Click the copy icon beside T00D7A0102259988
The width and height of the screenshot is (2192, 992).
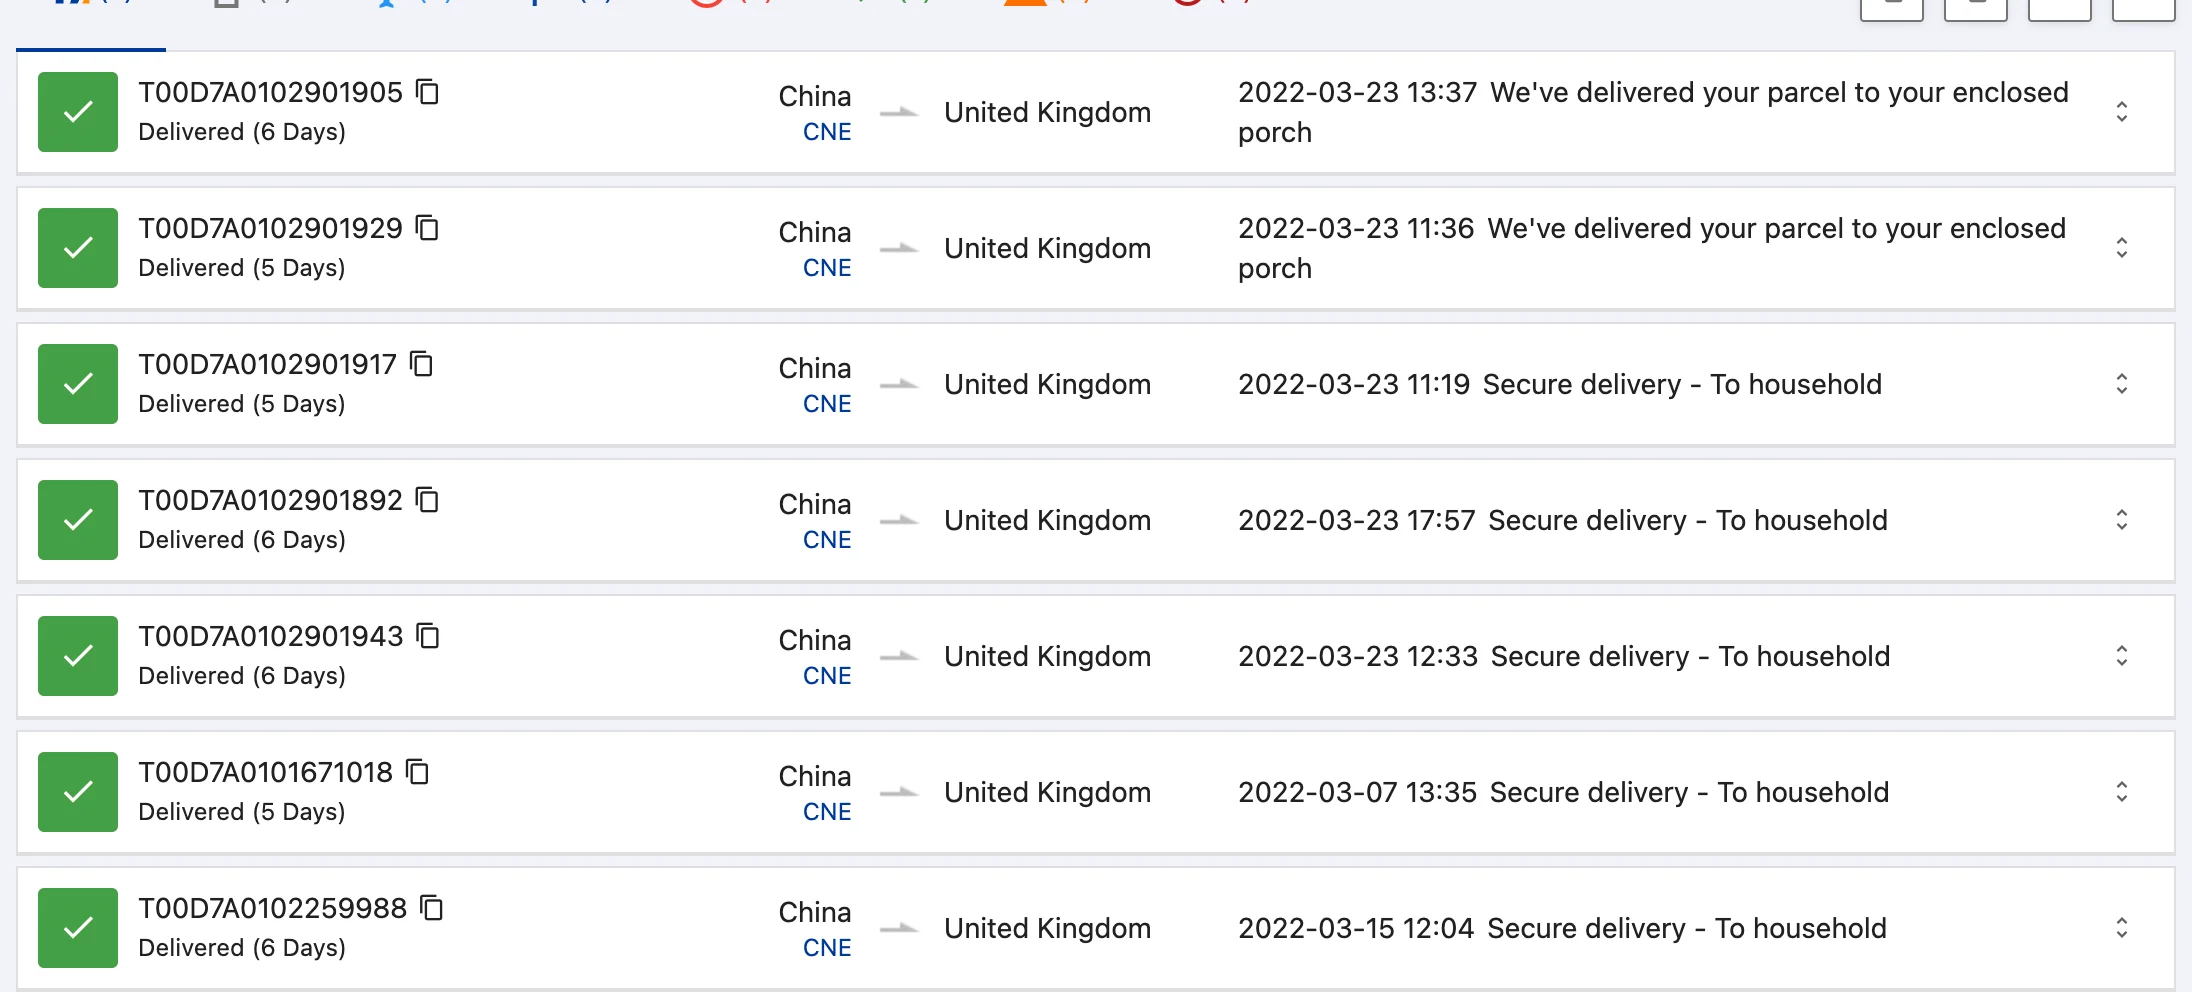(x=432, y=908)
